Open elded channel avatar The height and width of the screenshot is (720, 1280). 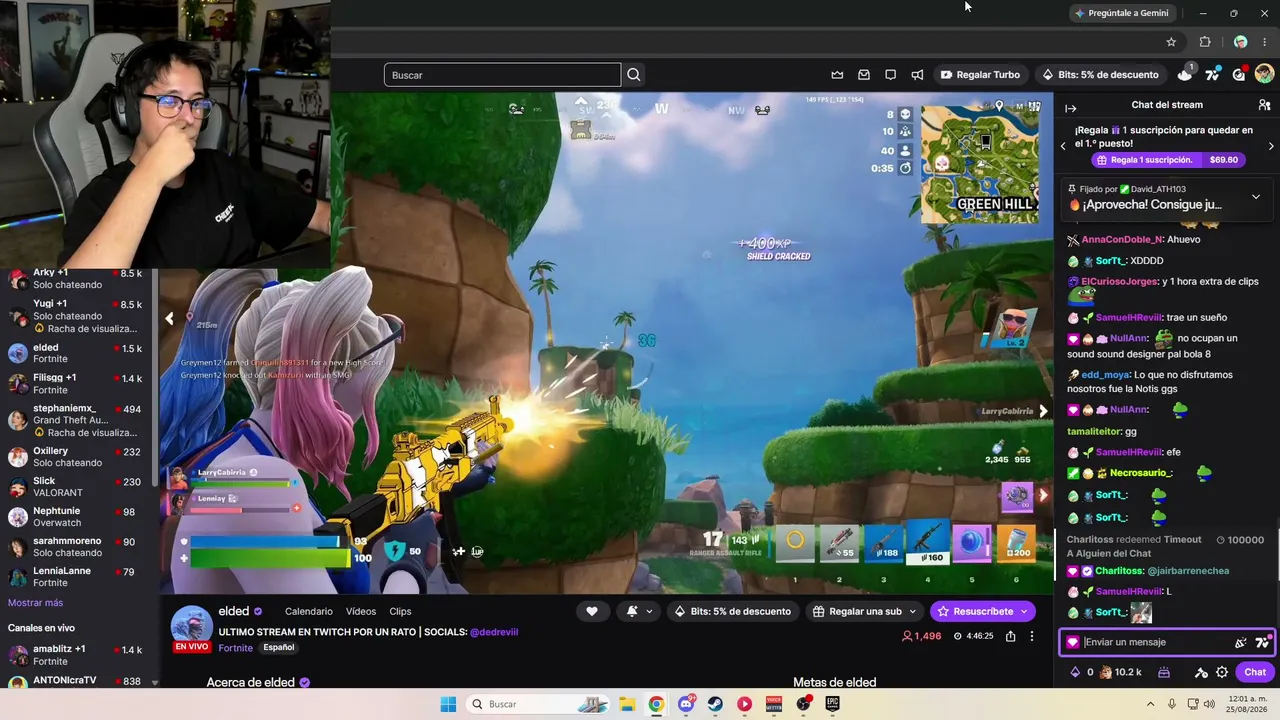(191, 625)
